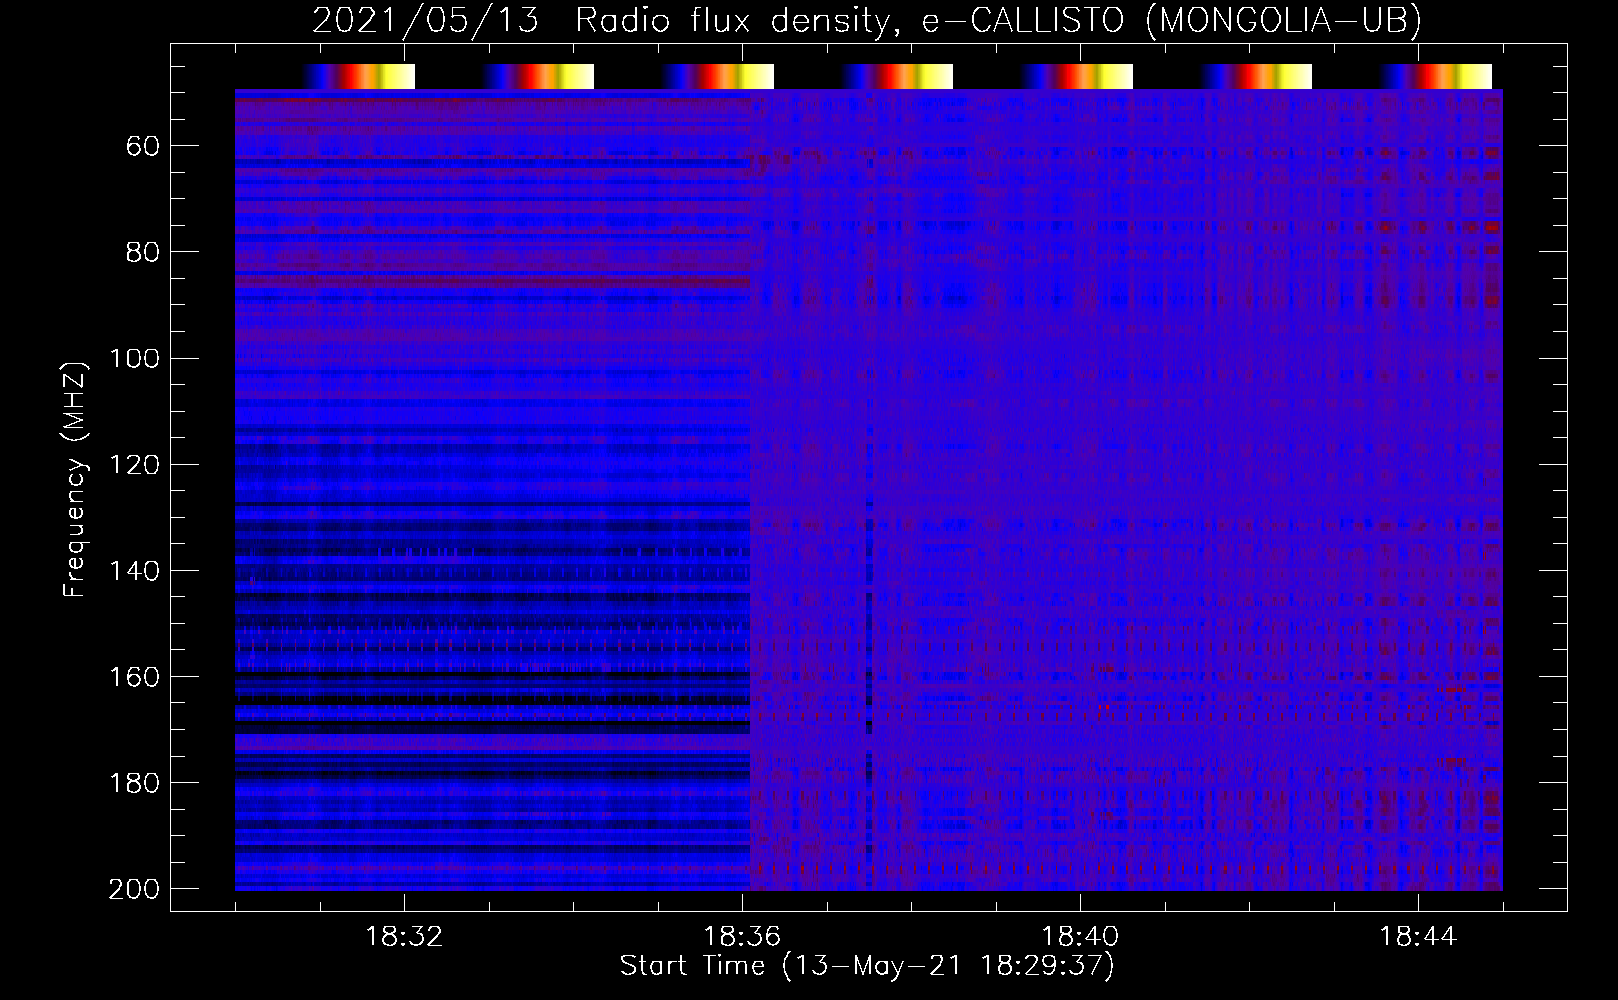Screen dimensions: 1618x1000
Task: Click the 80 MHz frequency tick label
Action: click(143, 253)
